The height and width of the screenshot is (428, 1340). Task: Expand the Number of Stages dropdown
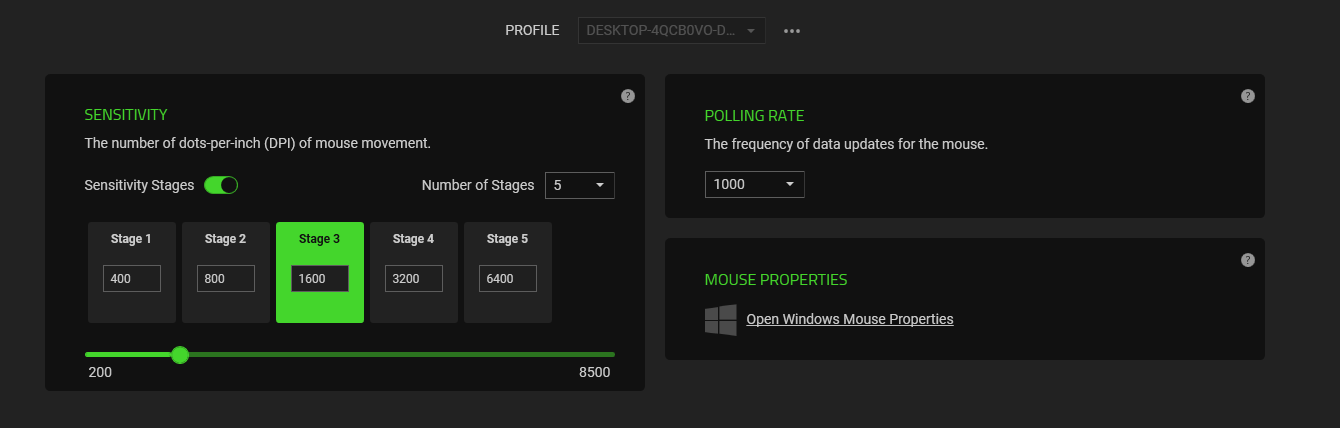coord(580,185)
